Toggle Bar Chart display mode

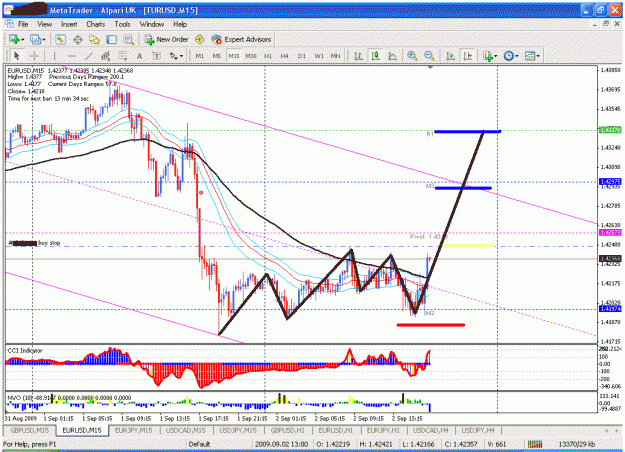tap(358, 56)
